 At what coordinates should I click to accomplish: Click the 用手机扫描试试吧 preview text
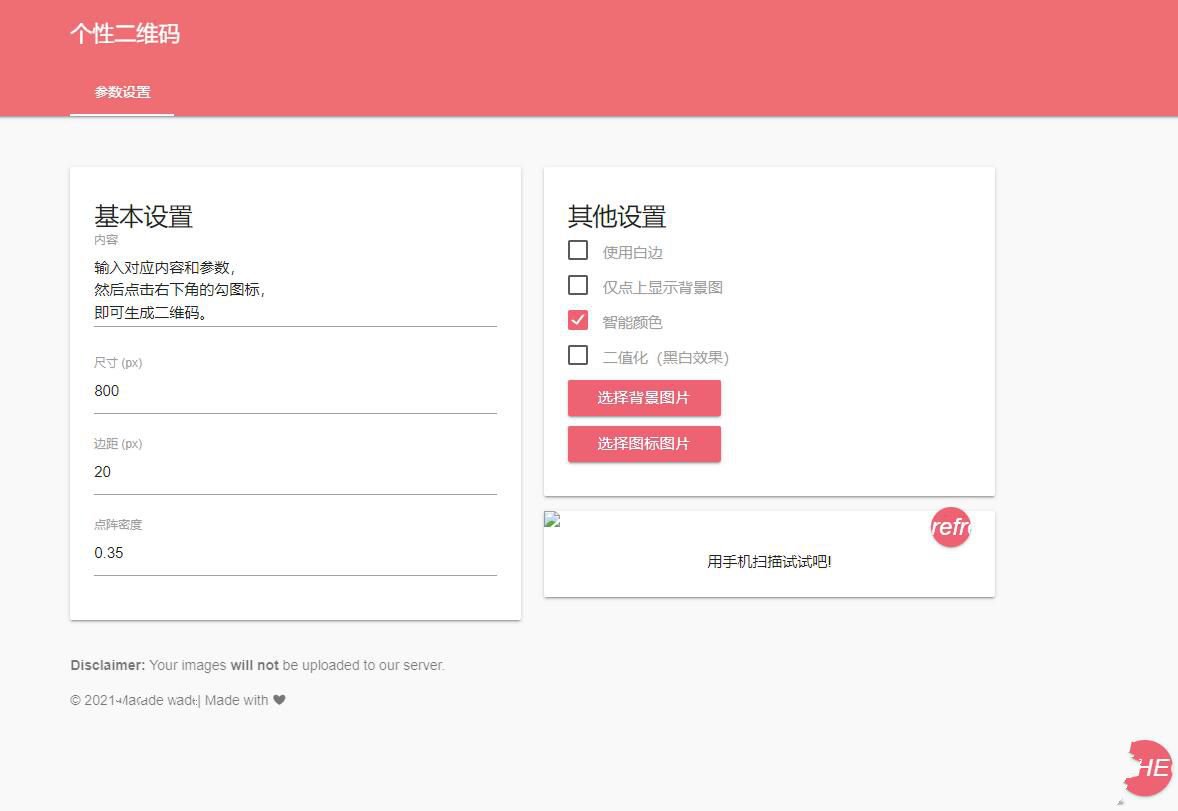[x=768, y=561]
